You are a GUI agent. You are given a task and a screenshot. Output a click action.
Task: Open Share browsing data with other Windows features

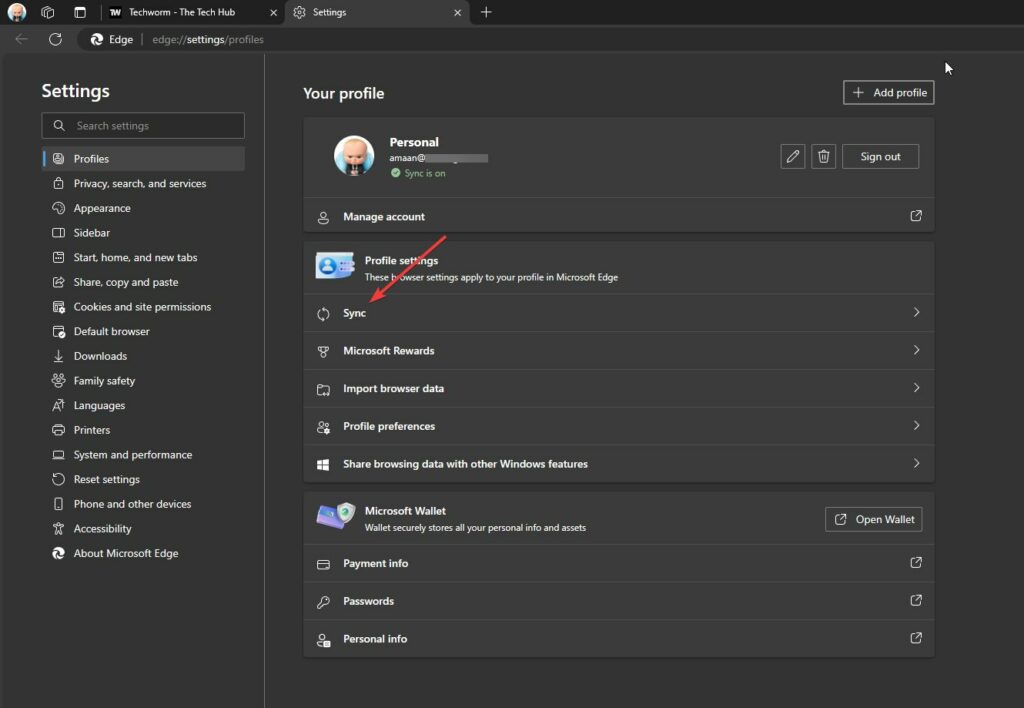click(x=618, y=464)
